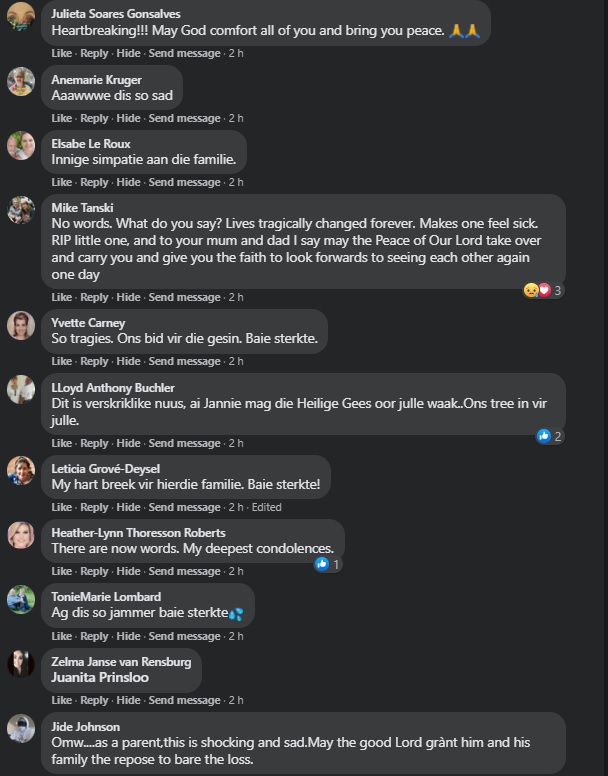608x776 pixels.
Task: Open the LLoyd Anthony Buchler name link
Action: click(113, 388)
